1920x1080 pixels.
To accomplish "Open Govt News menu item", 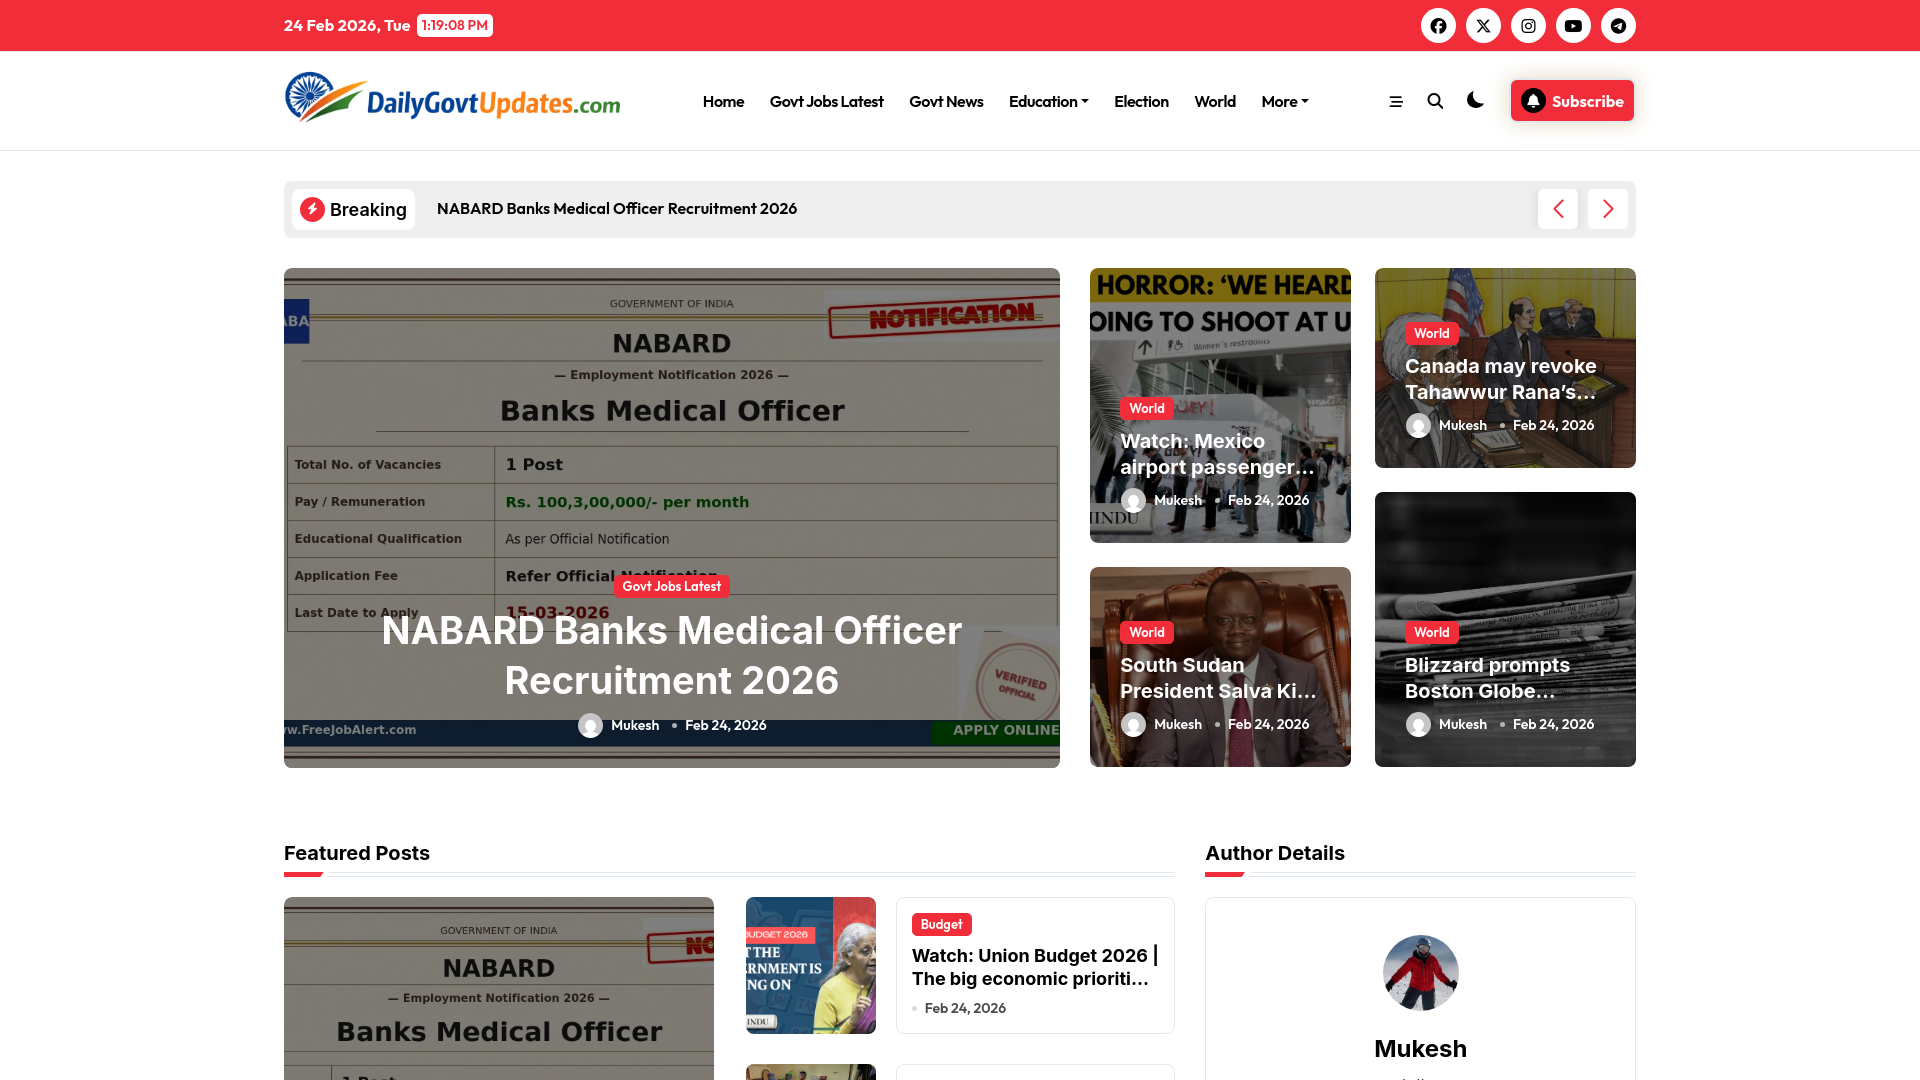I will coord(946,101).
